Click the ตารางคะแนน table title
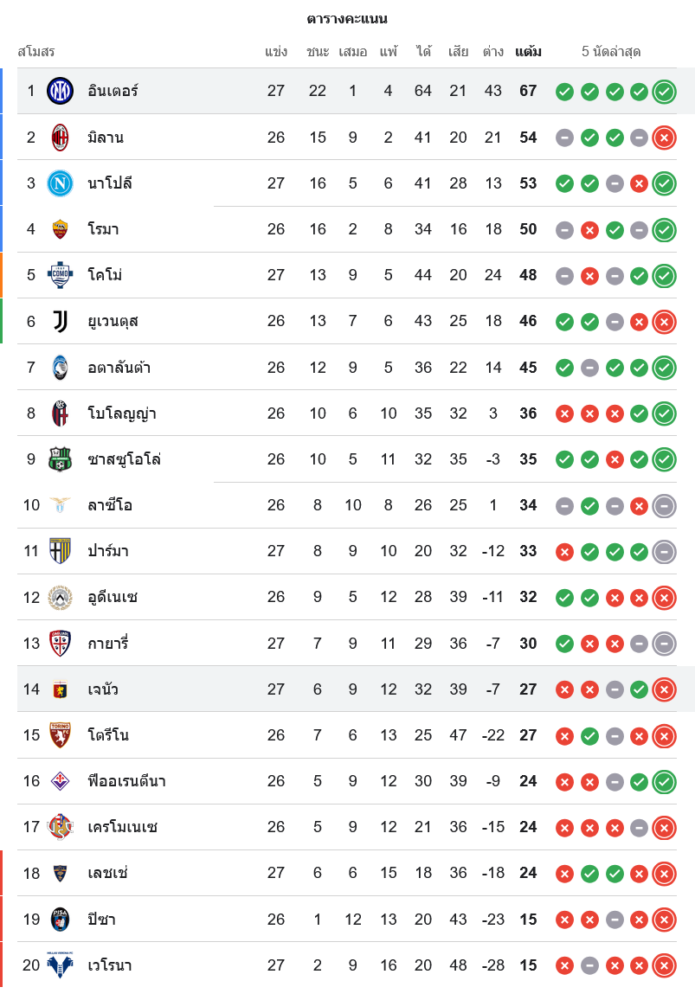 coord(347,19)
